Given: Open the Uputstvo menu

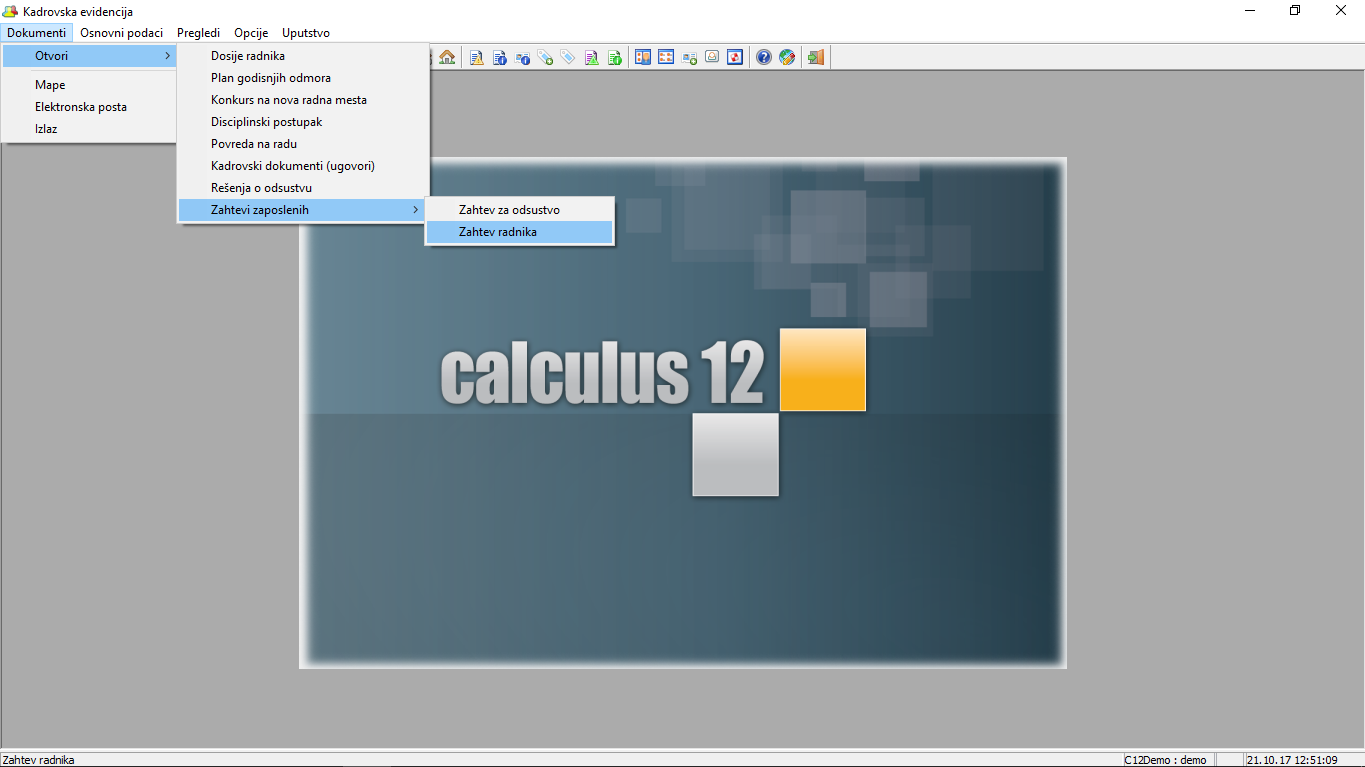Looking at the screenshot, I should click(306, 33).
